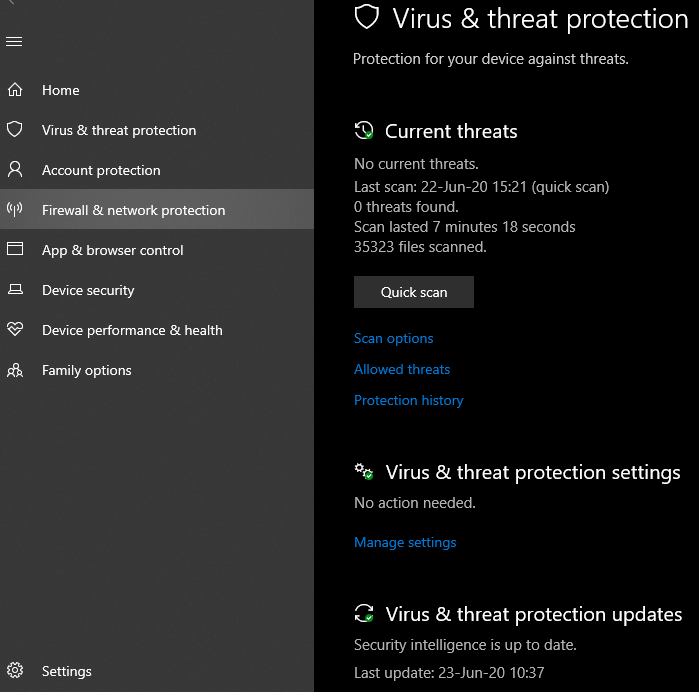
Task: Click the Settings gear icon
Action: (15, 671)
